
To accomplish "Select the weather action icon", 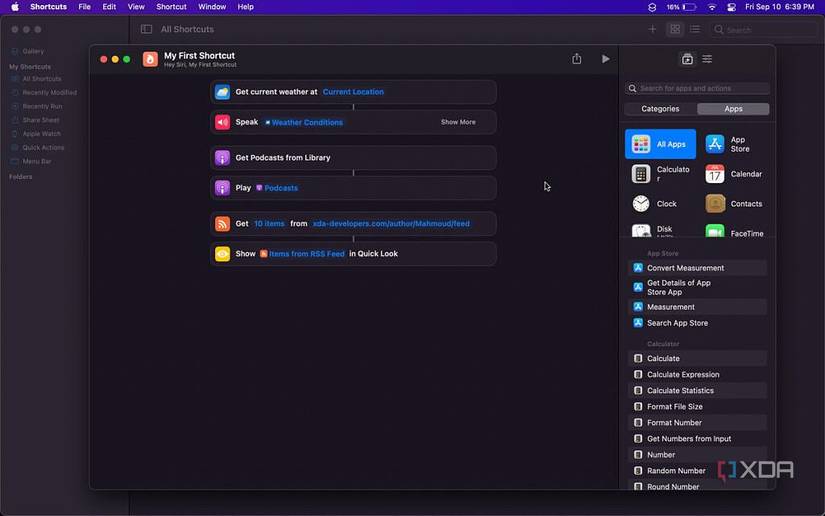I will [x=222, y=92].
